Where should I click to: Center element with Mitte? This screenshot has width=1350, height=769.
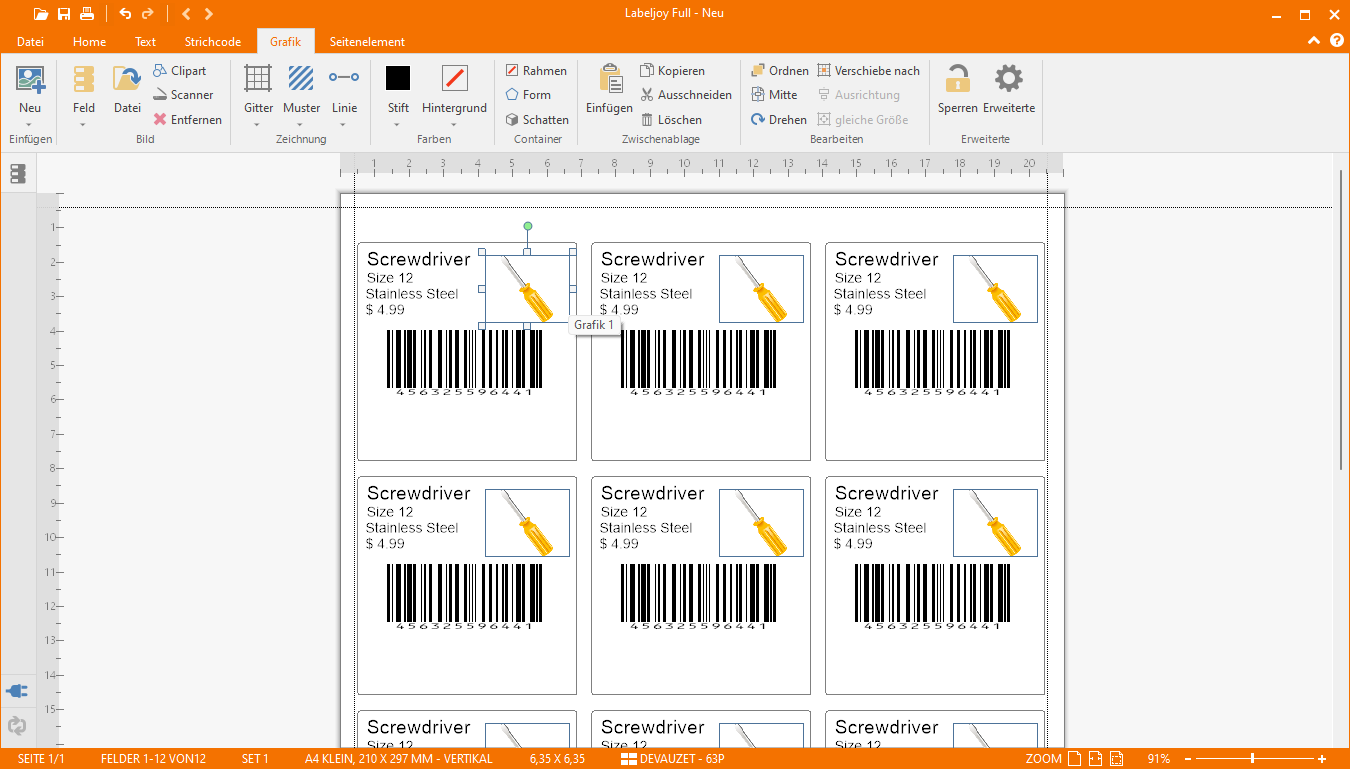pos(774,95)
